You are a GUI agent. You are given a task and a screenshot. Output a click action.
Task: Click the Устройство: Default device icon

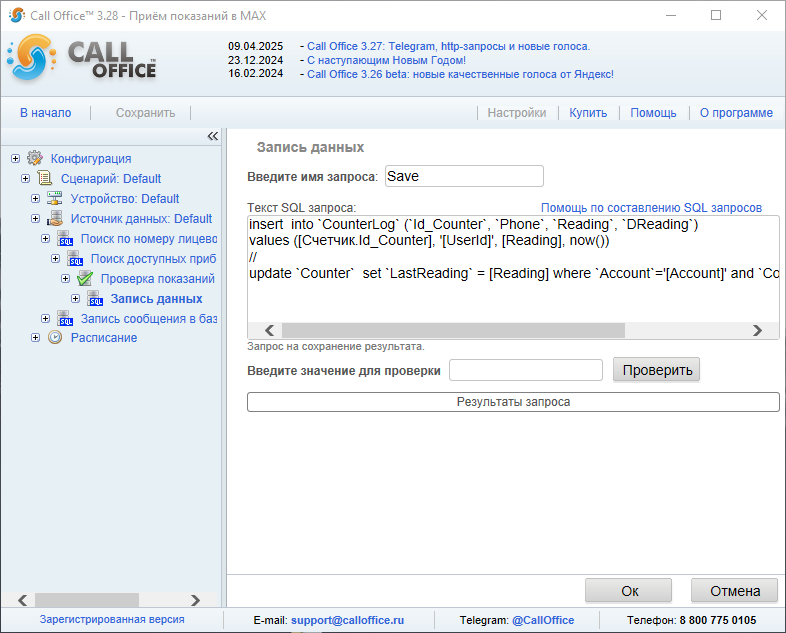[x=55, y=198]
